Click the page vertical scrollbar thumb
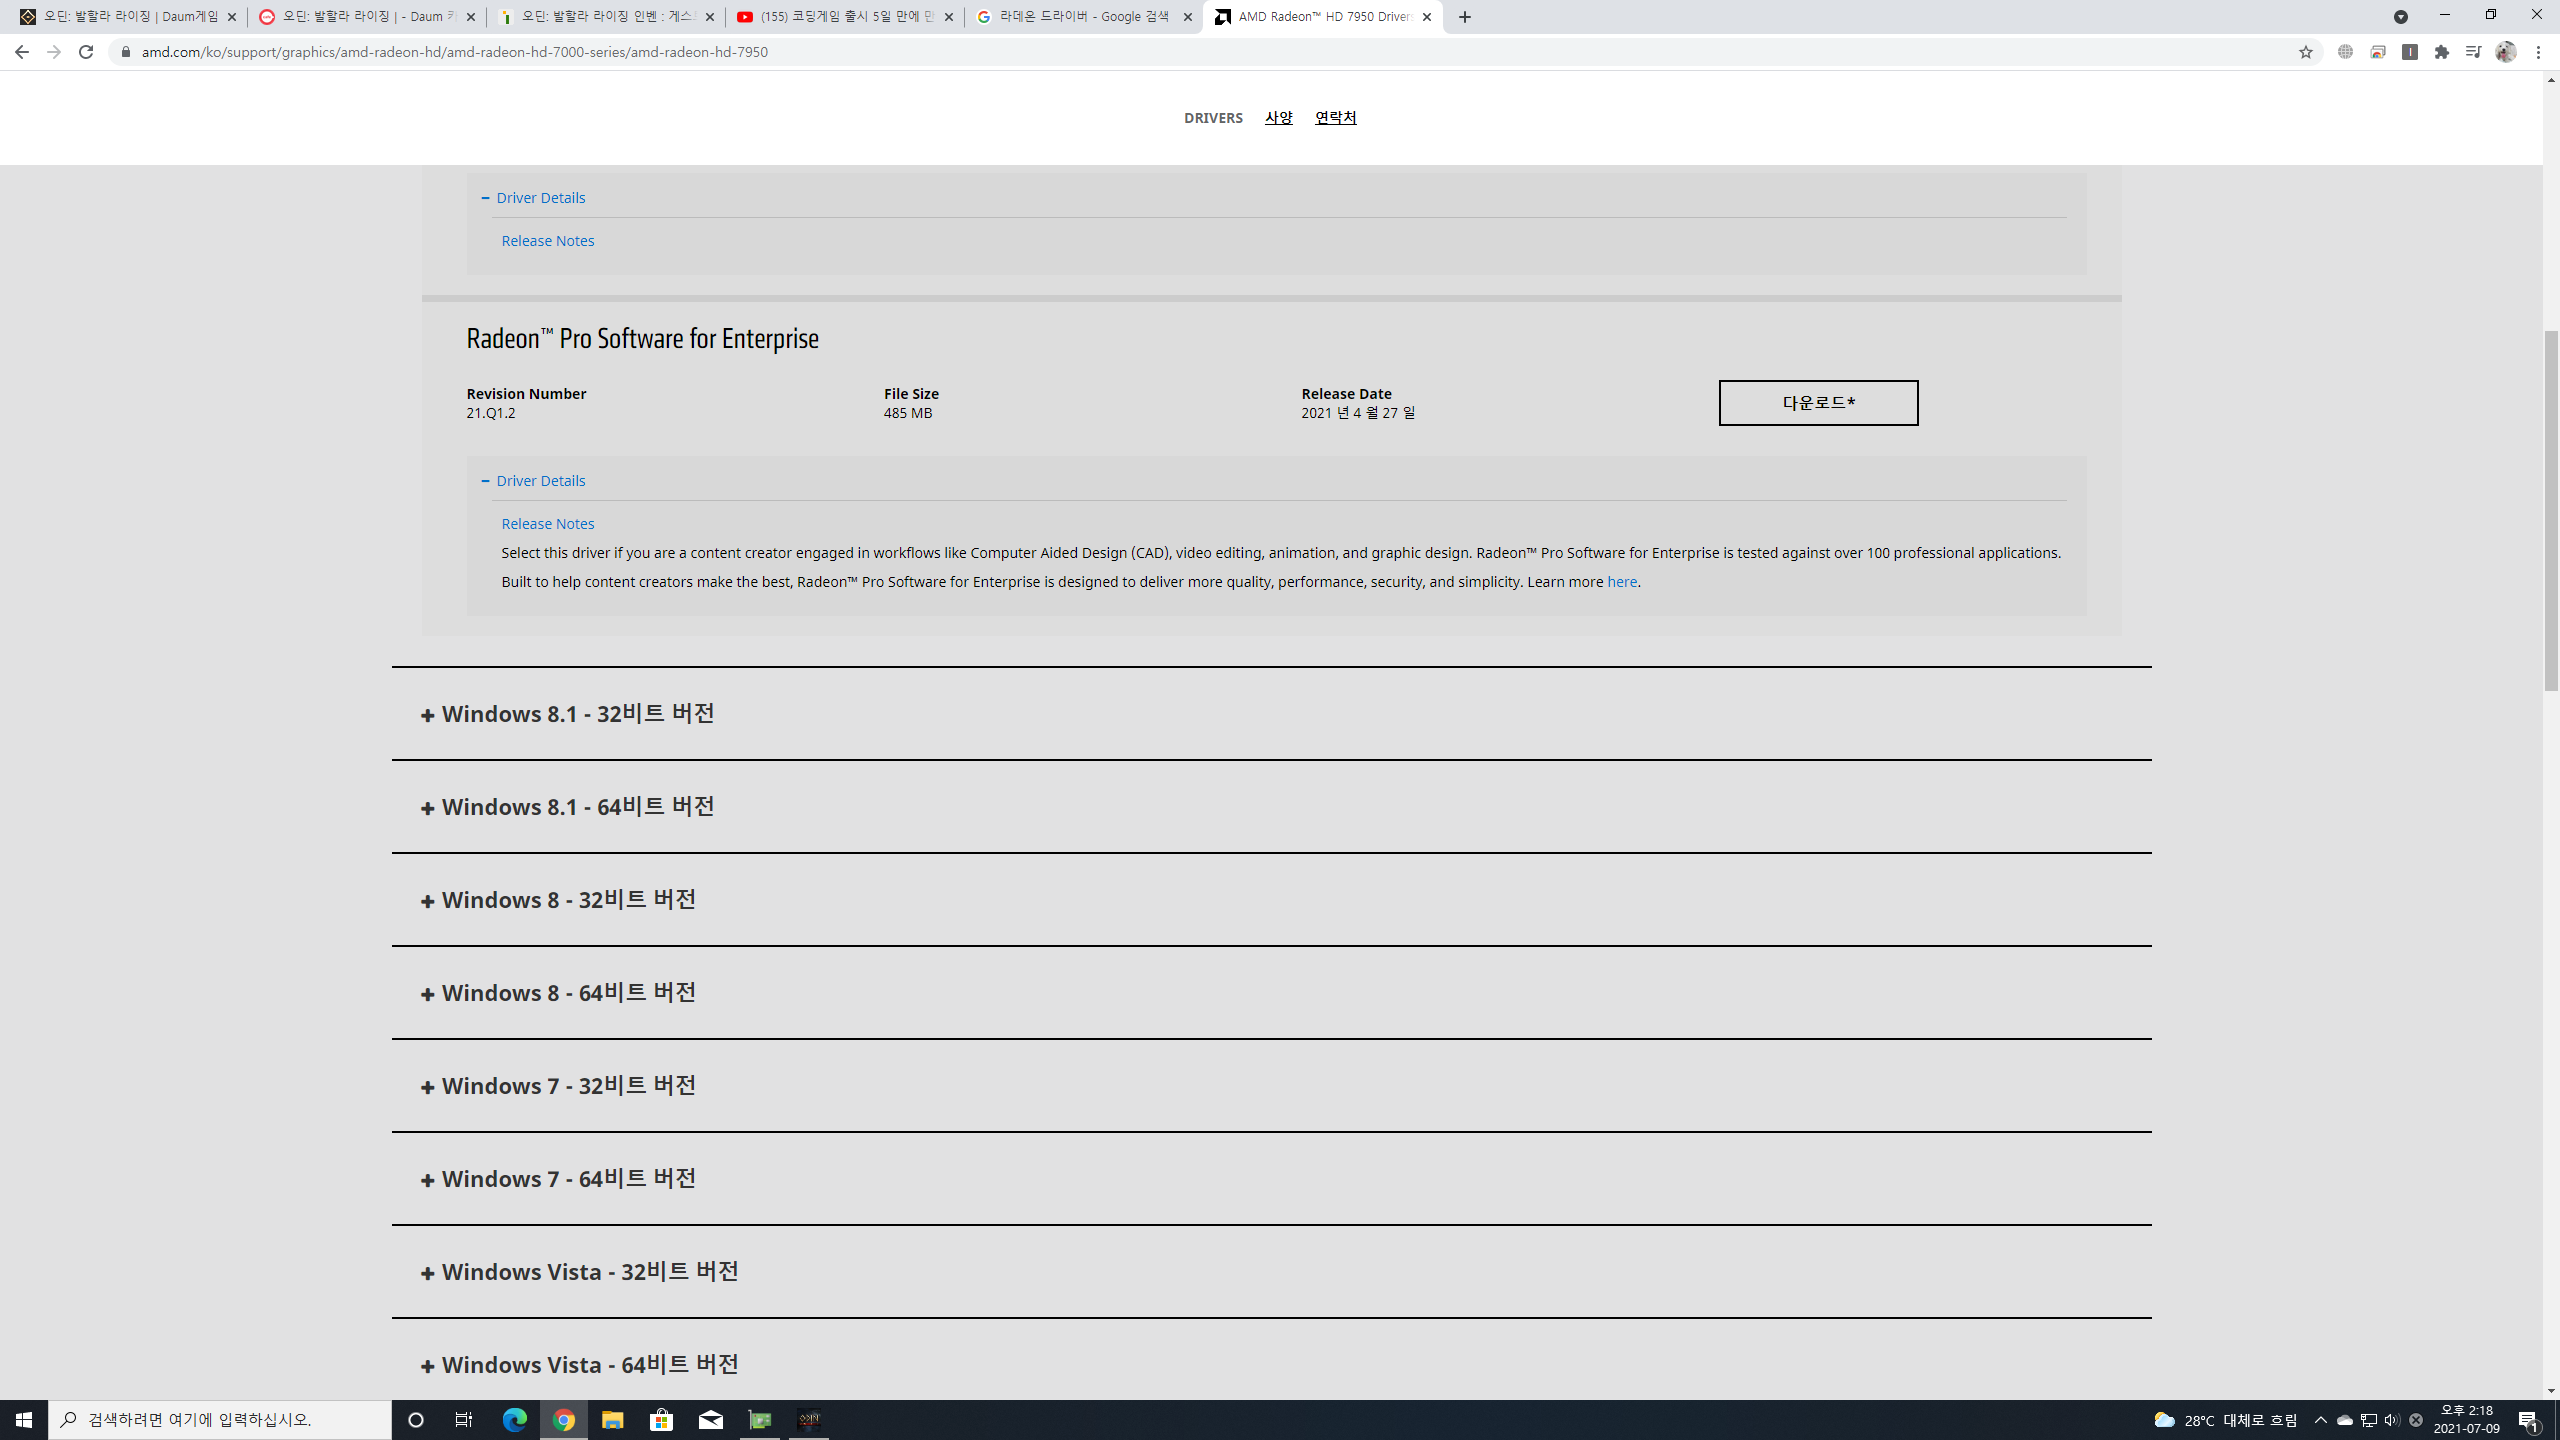2560x1440 pixels. (2550, 510)
